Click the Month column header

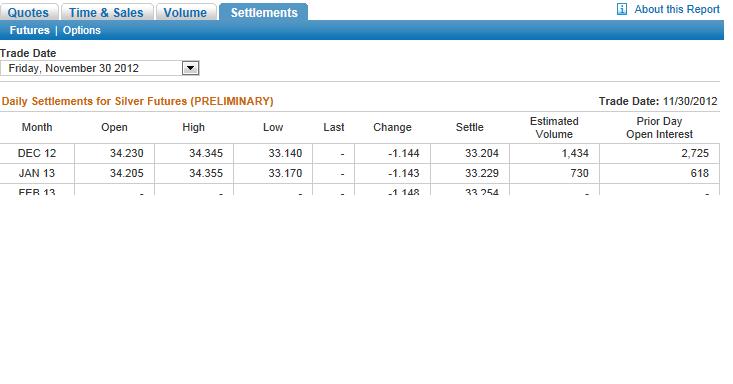tap(37, 127)
